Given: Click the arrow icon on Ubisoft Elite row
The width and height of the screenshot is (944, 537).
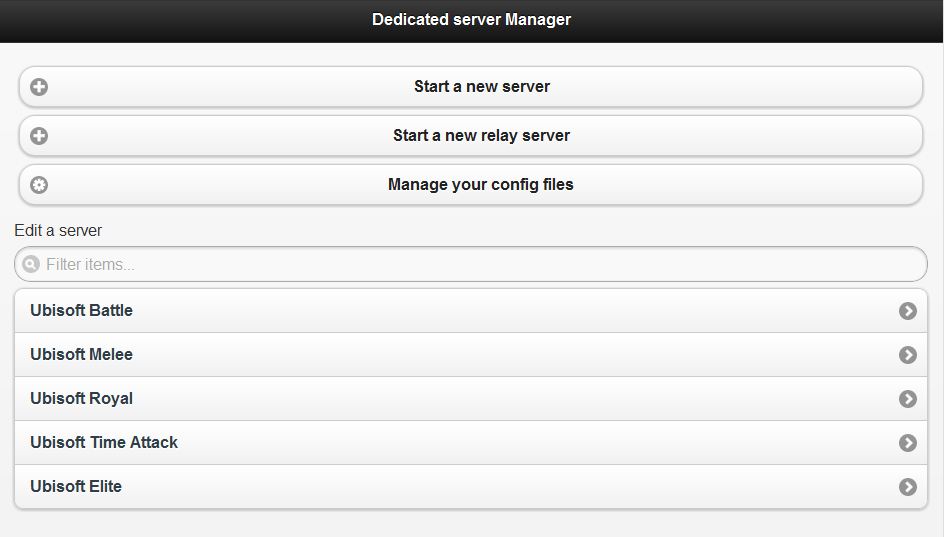Looking at the screenshot, I should [908, 486].
